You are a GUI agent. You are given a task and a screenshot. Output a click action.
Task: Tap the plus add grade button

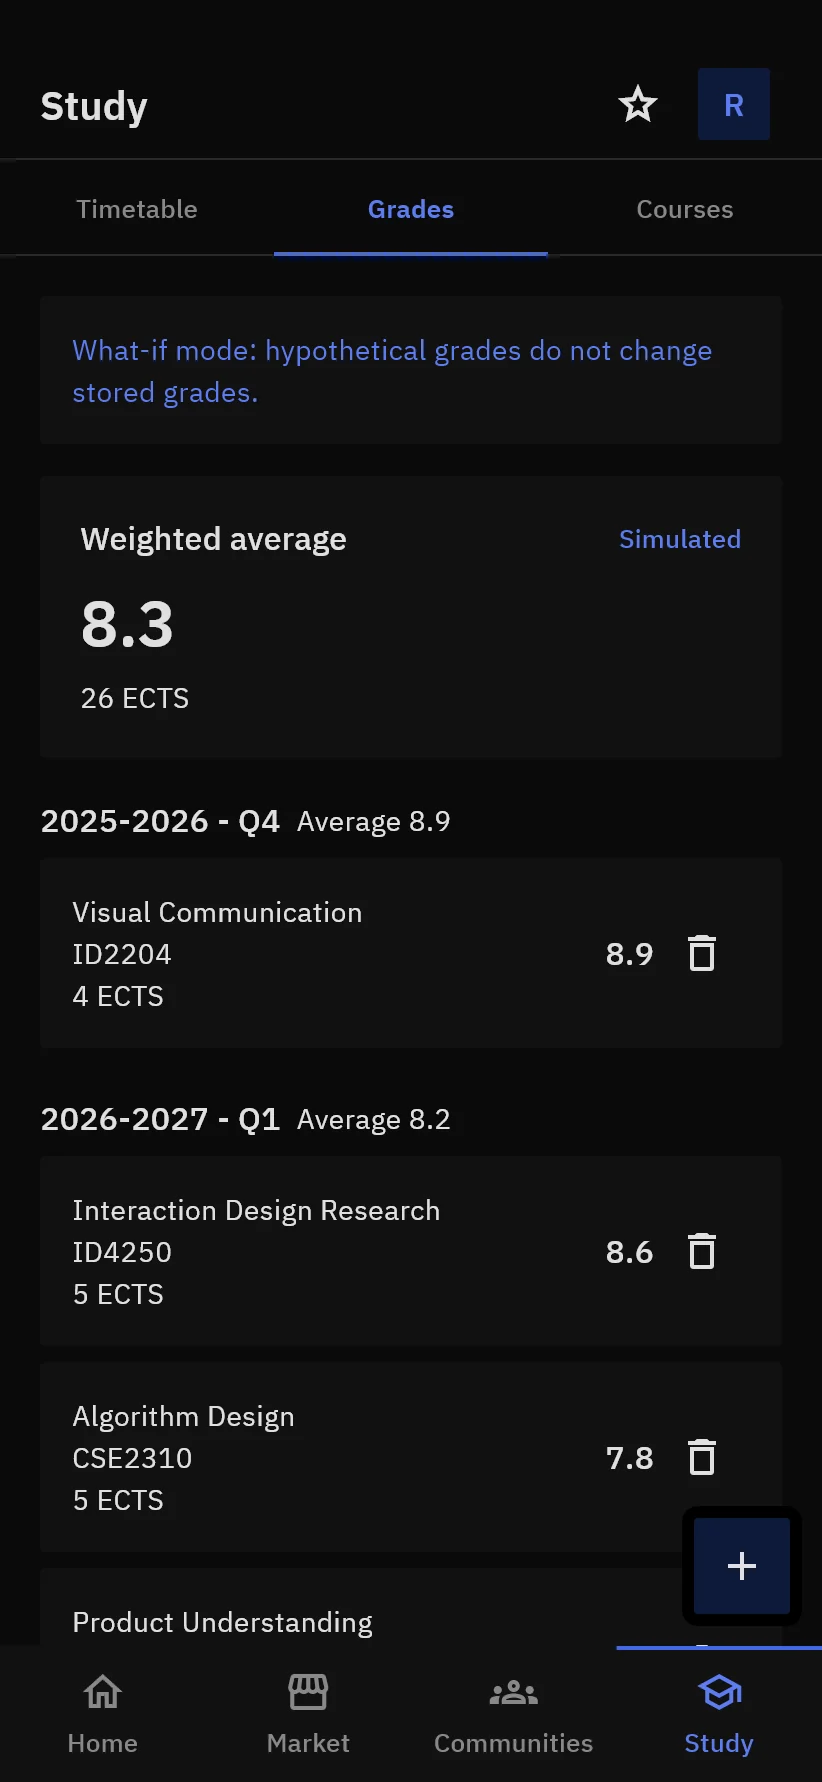point(741,1565)
